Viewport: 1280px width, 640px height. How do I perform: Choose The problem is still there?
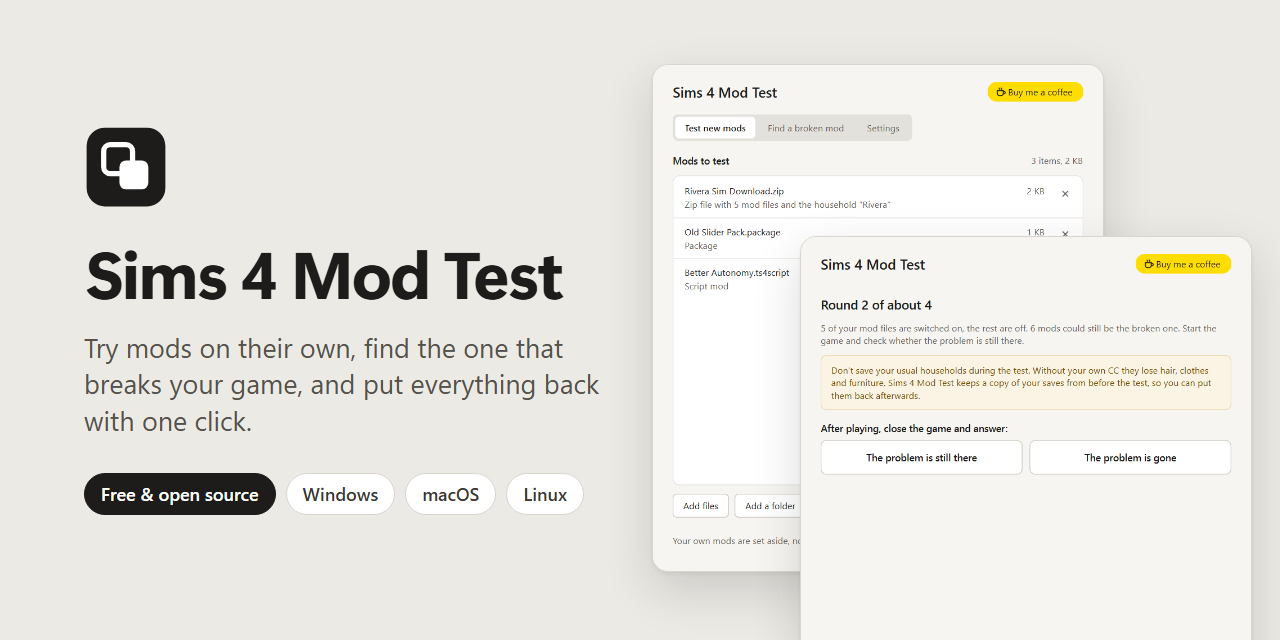coord(922,458)
